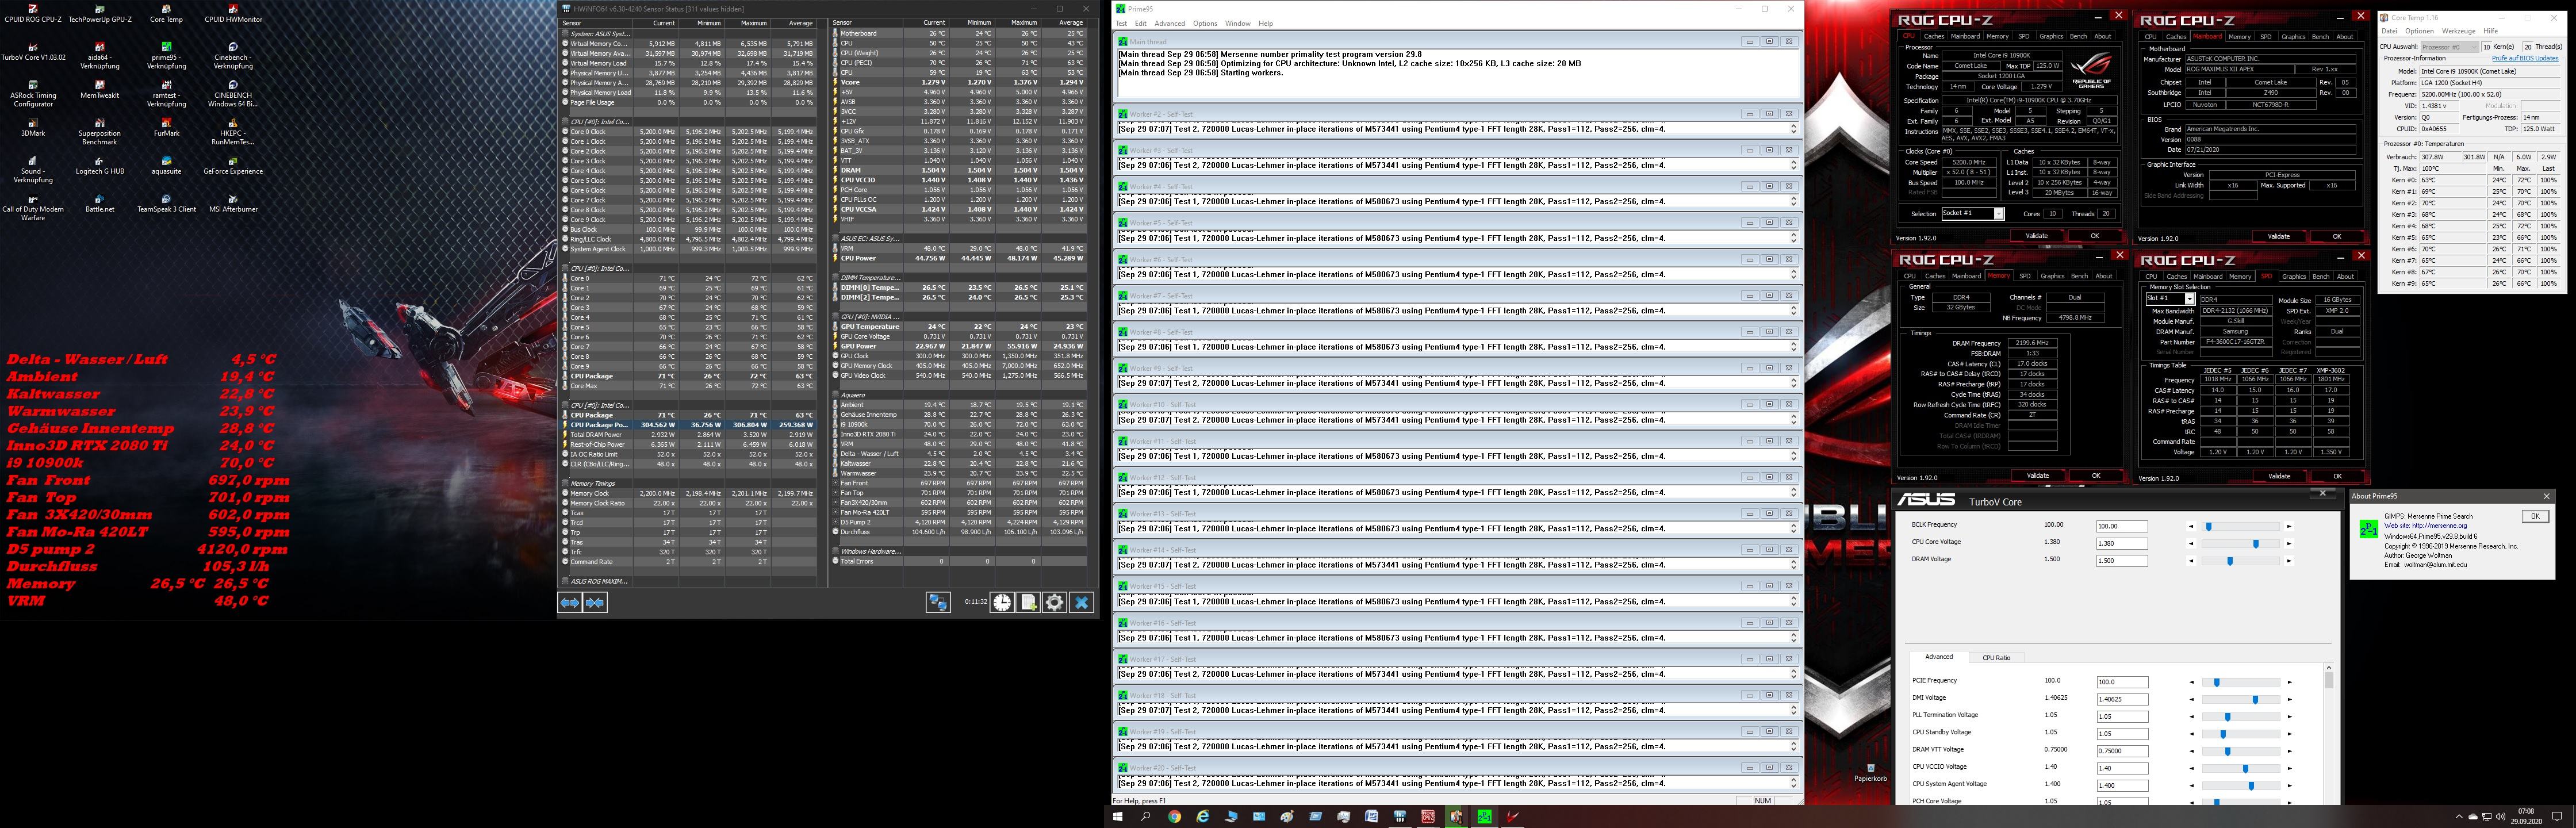
Task: Select the Bench tab in the CPU-Z Mainboard window
Action: click(x=2320, y=37)
